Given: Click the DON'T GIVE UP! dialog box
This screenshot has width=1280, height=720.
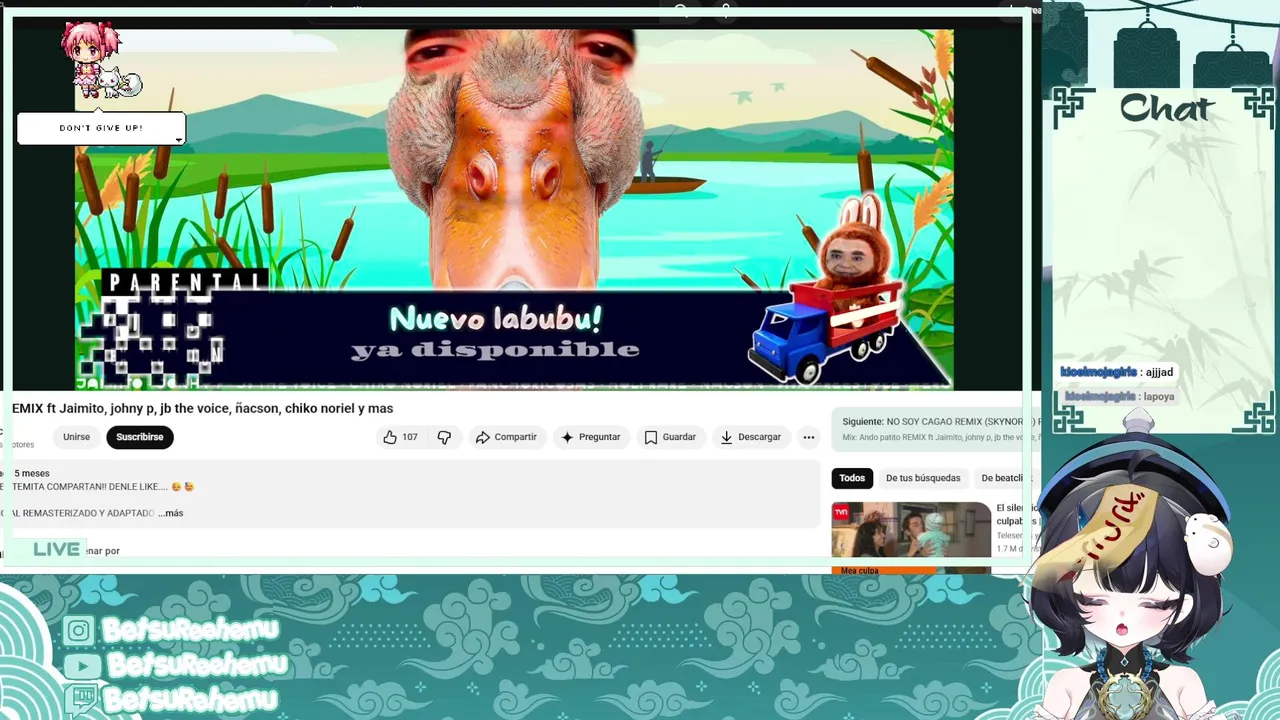Looking at the screenshot, I should click(101, 128).
